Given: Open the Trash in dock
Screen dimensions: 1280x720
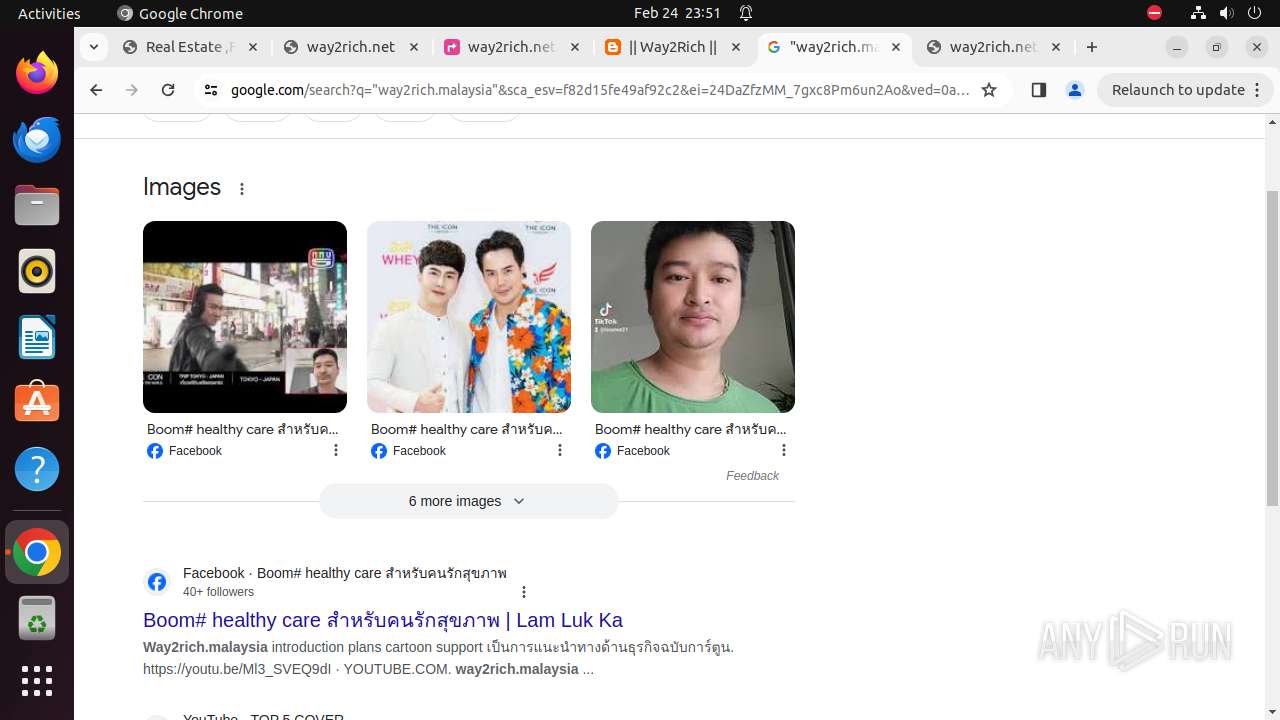Looking at the screenshot, I should 37,618.
